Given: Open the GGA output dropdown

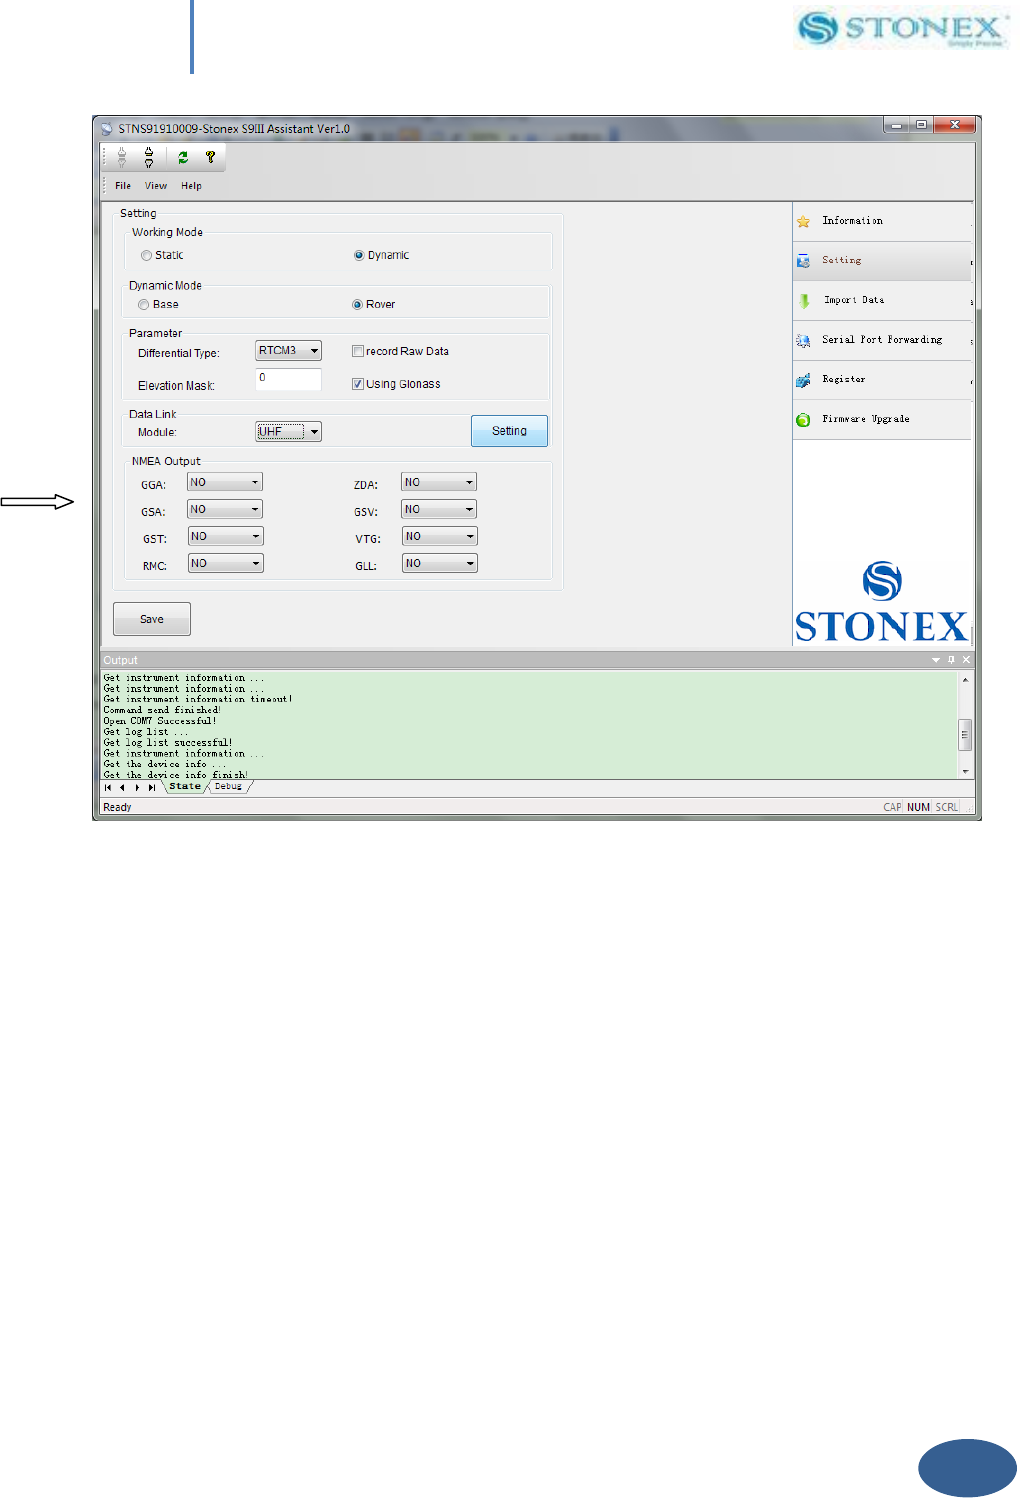Looking at the screenshot, I should [x=225, y=482].
